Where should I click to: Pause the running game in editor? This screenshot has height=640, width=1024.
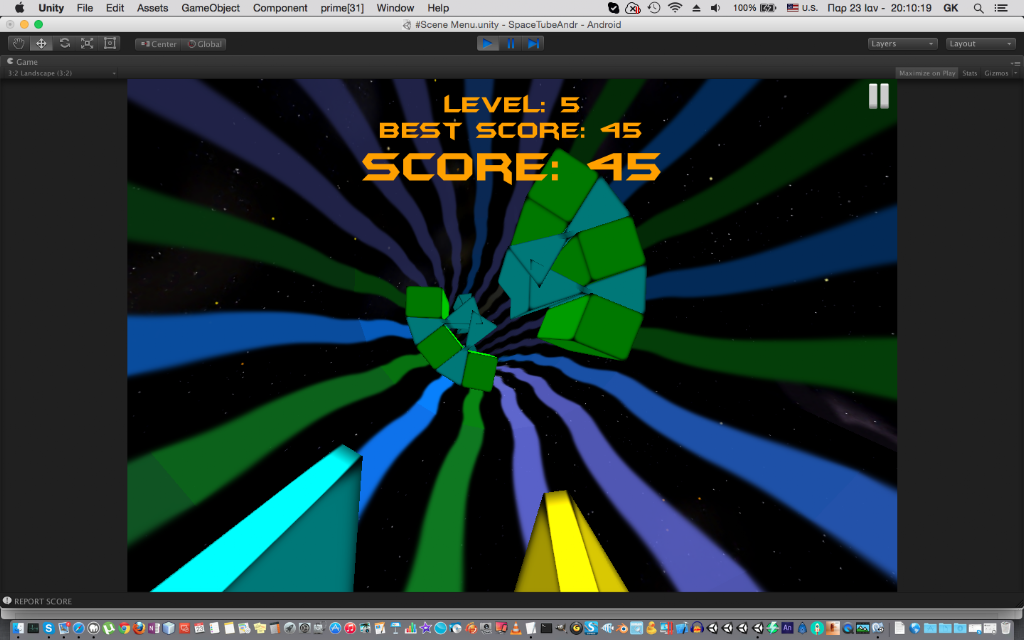tap(511, 44)
